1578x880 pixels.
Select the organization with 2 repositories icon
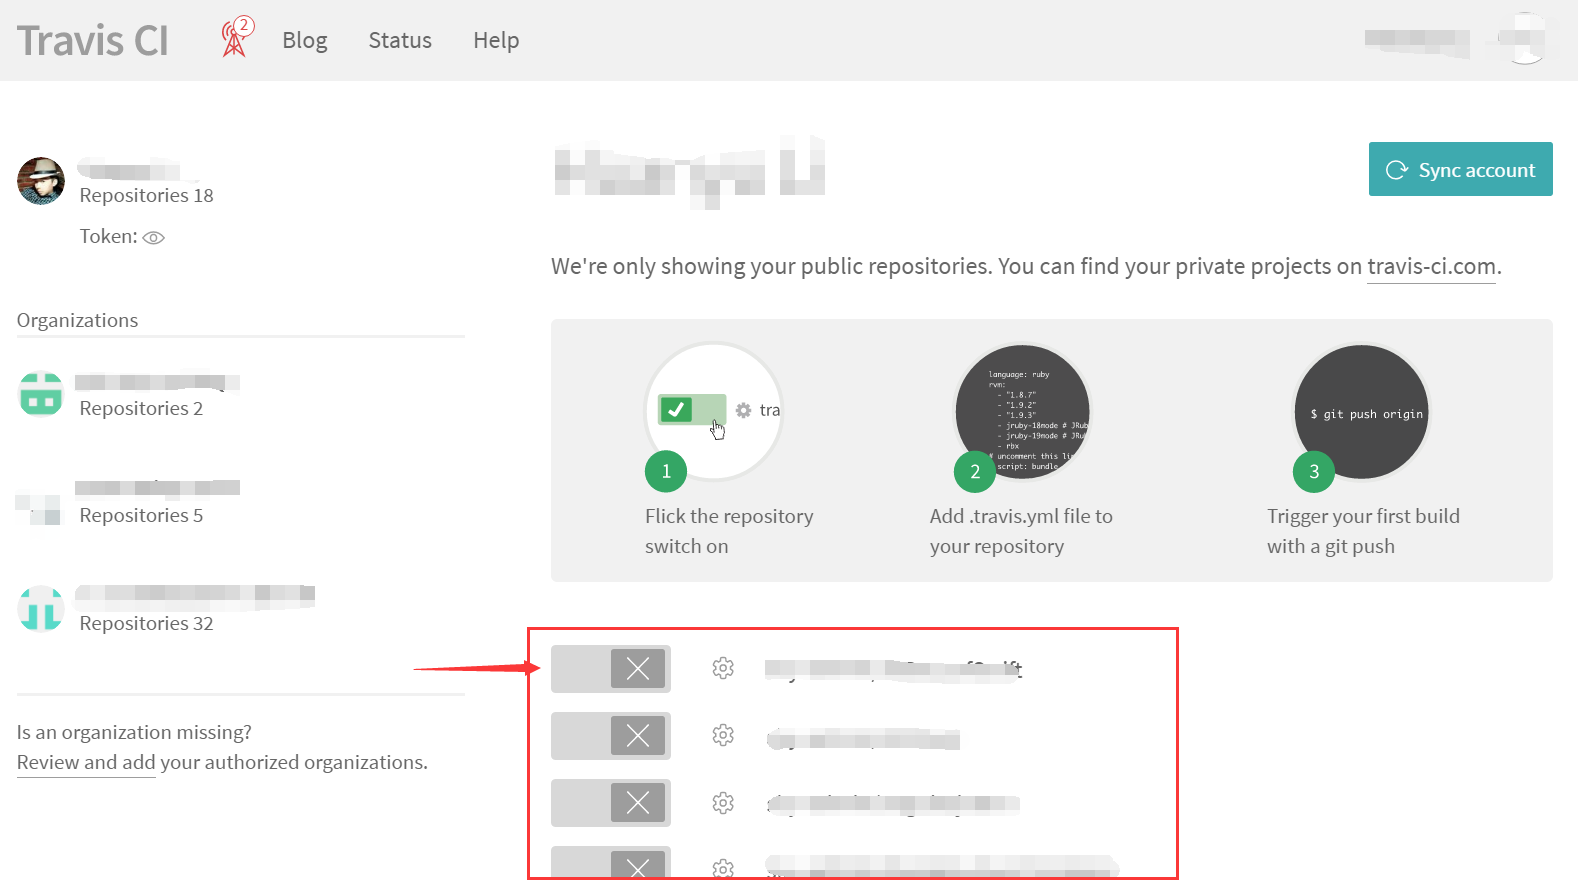[x=41, y=394]
